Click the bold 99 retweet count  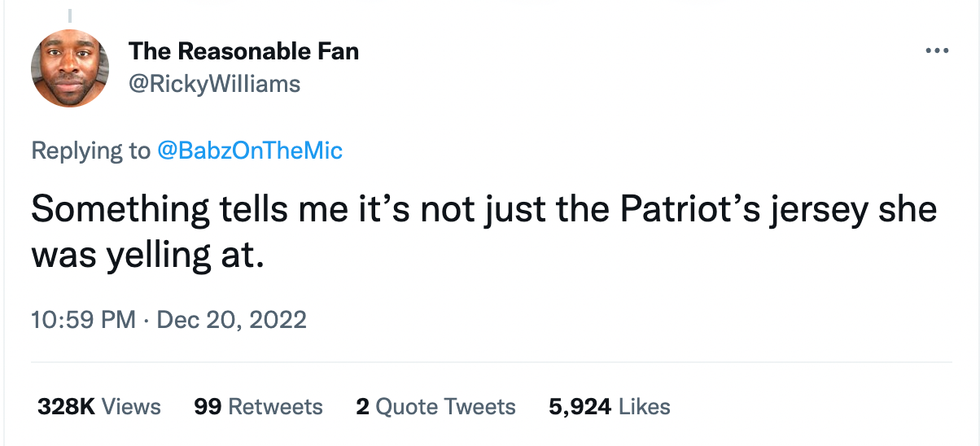tap(207, 406)
